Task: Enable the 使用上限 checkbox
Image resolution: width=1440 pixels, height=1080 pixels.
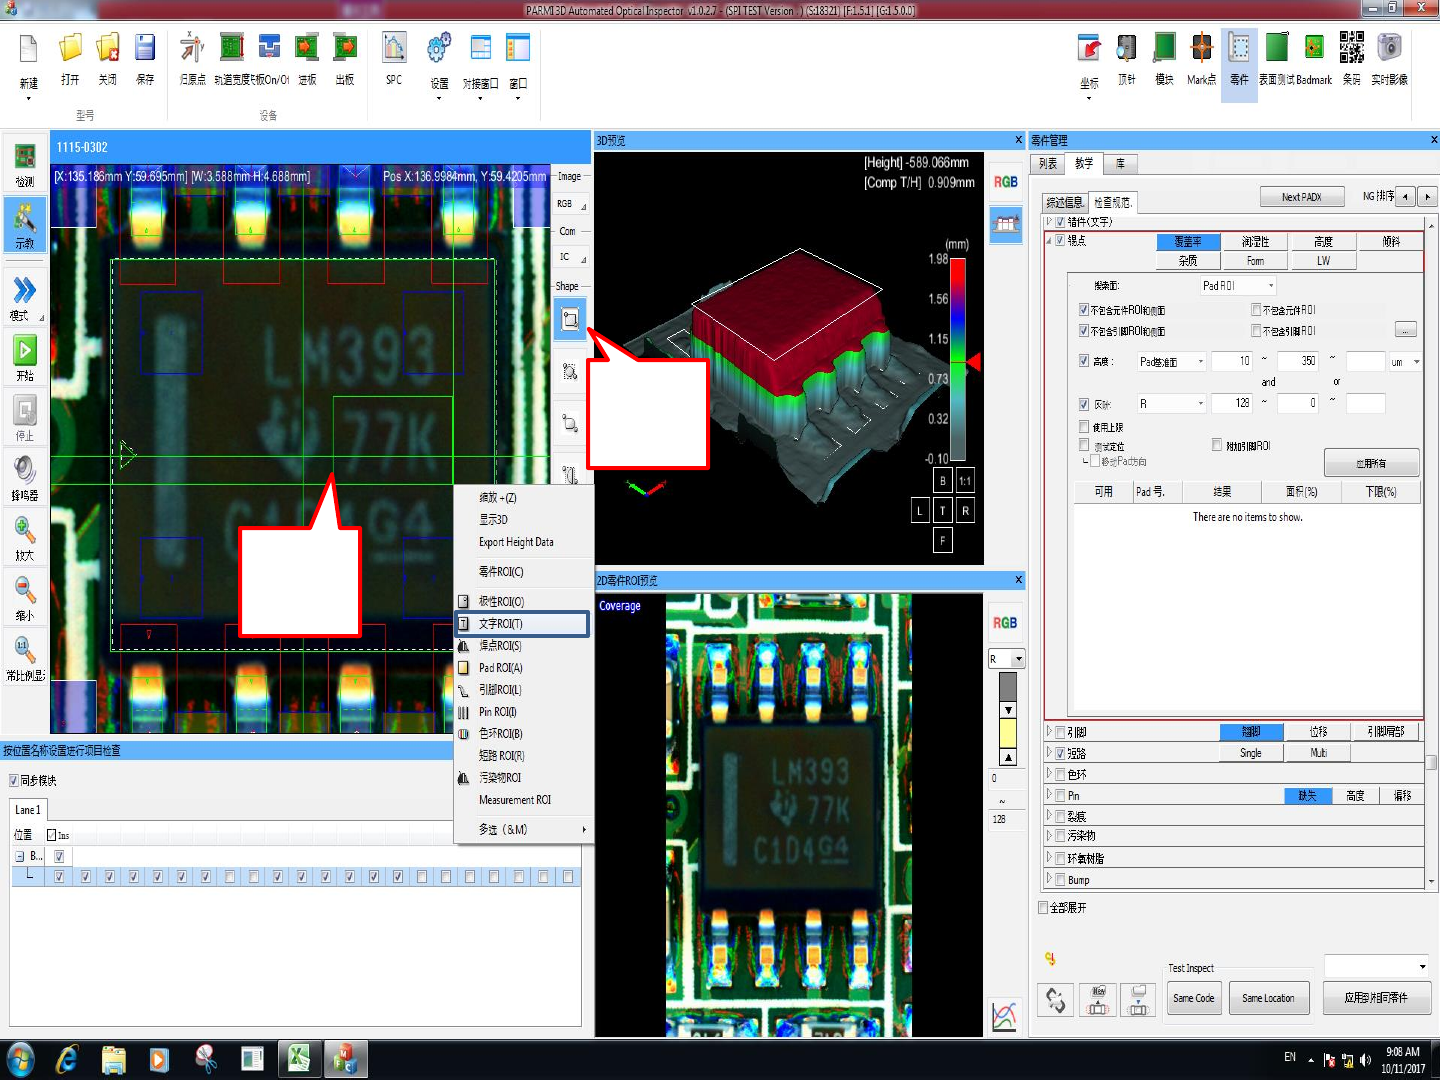Action: pyautogui.click(x=1084, y=427)
